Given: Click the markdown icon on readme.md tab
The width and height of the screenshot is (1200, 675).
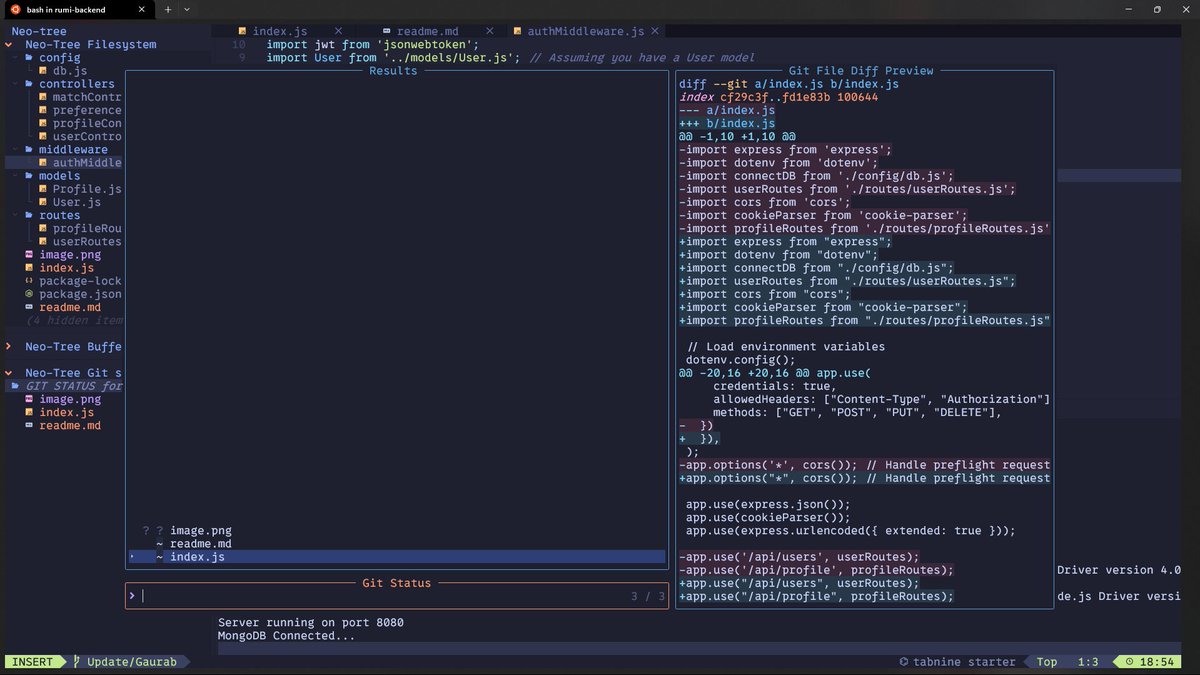Looking at the screenshot, I should pyautogui.click(x=387, y=31).
